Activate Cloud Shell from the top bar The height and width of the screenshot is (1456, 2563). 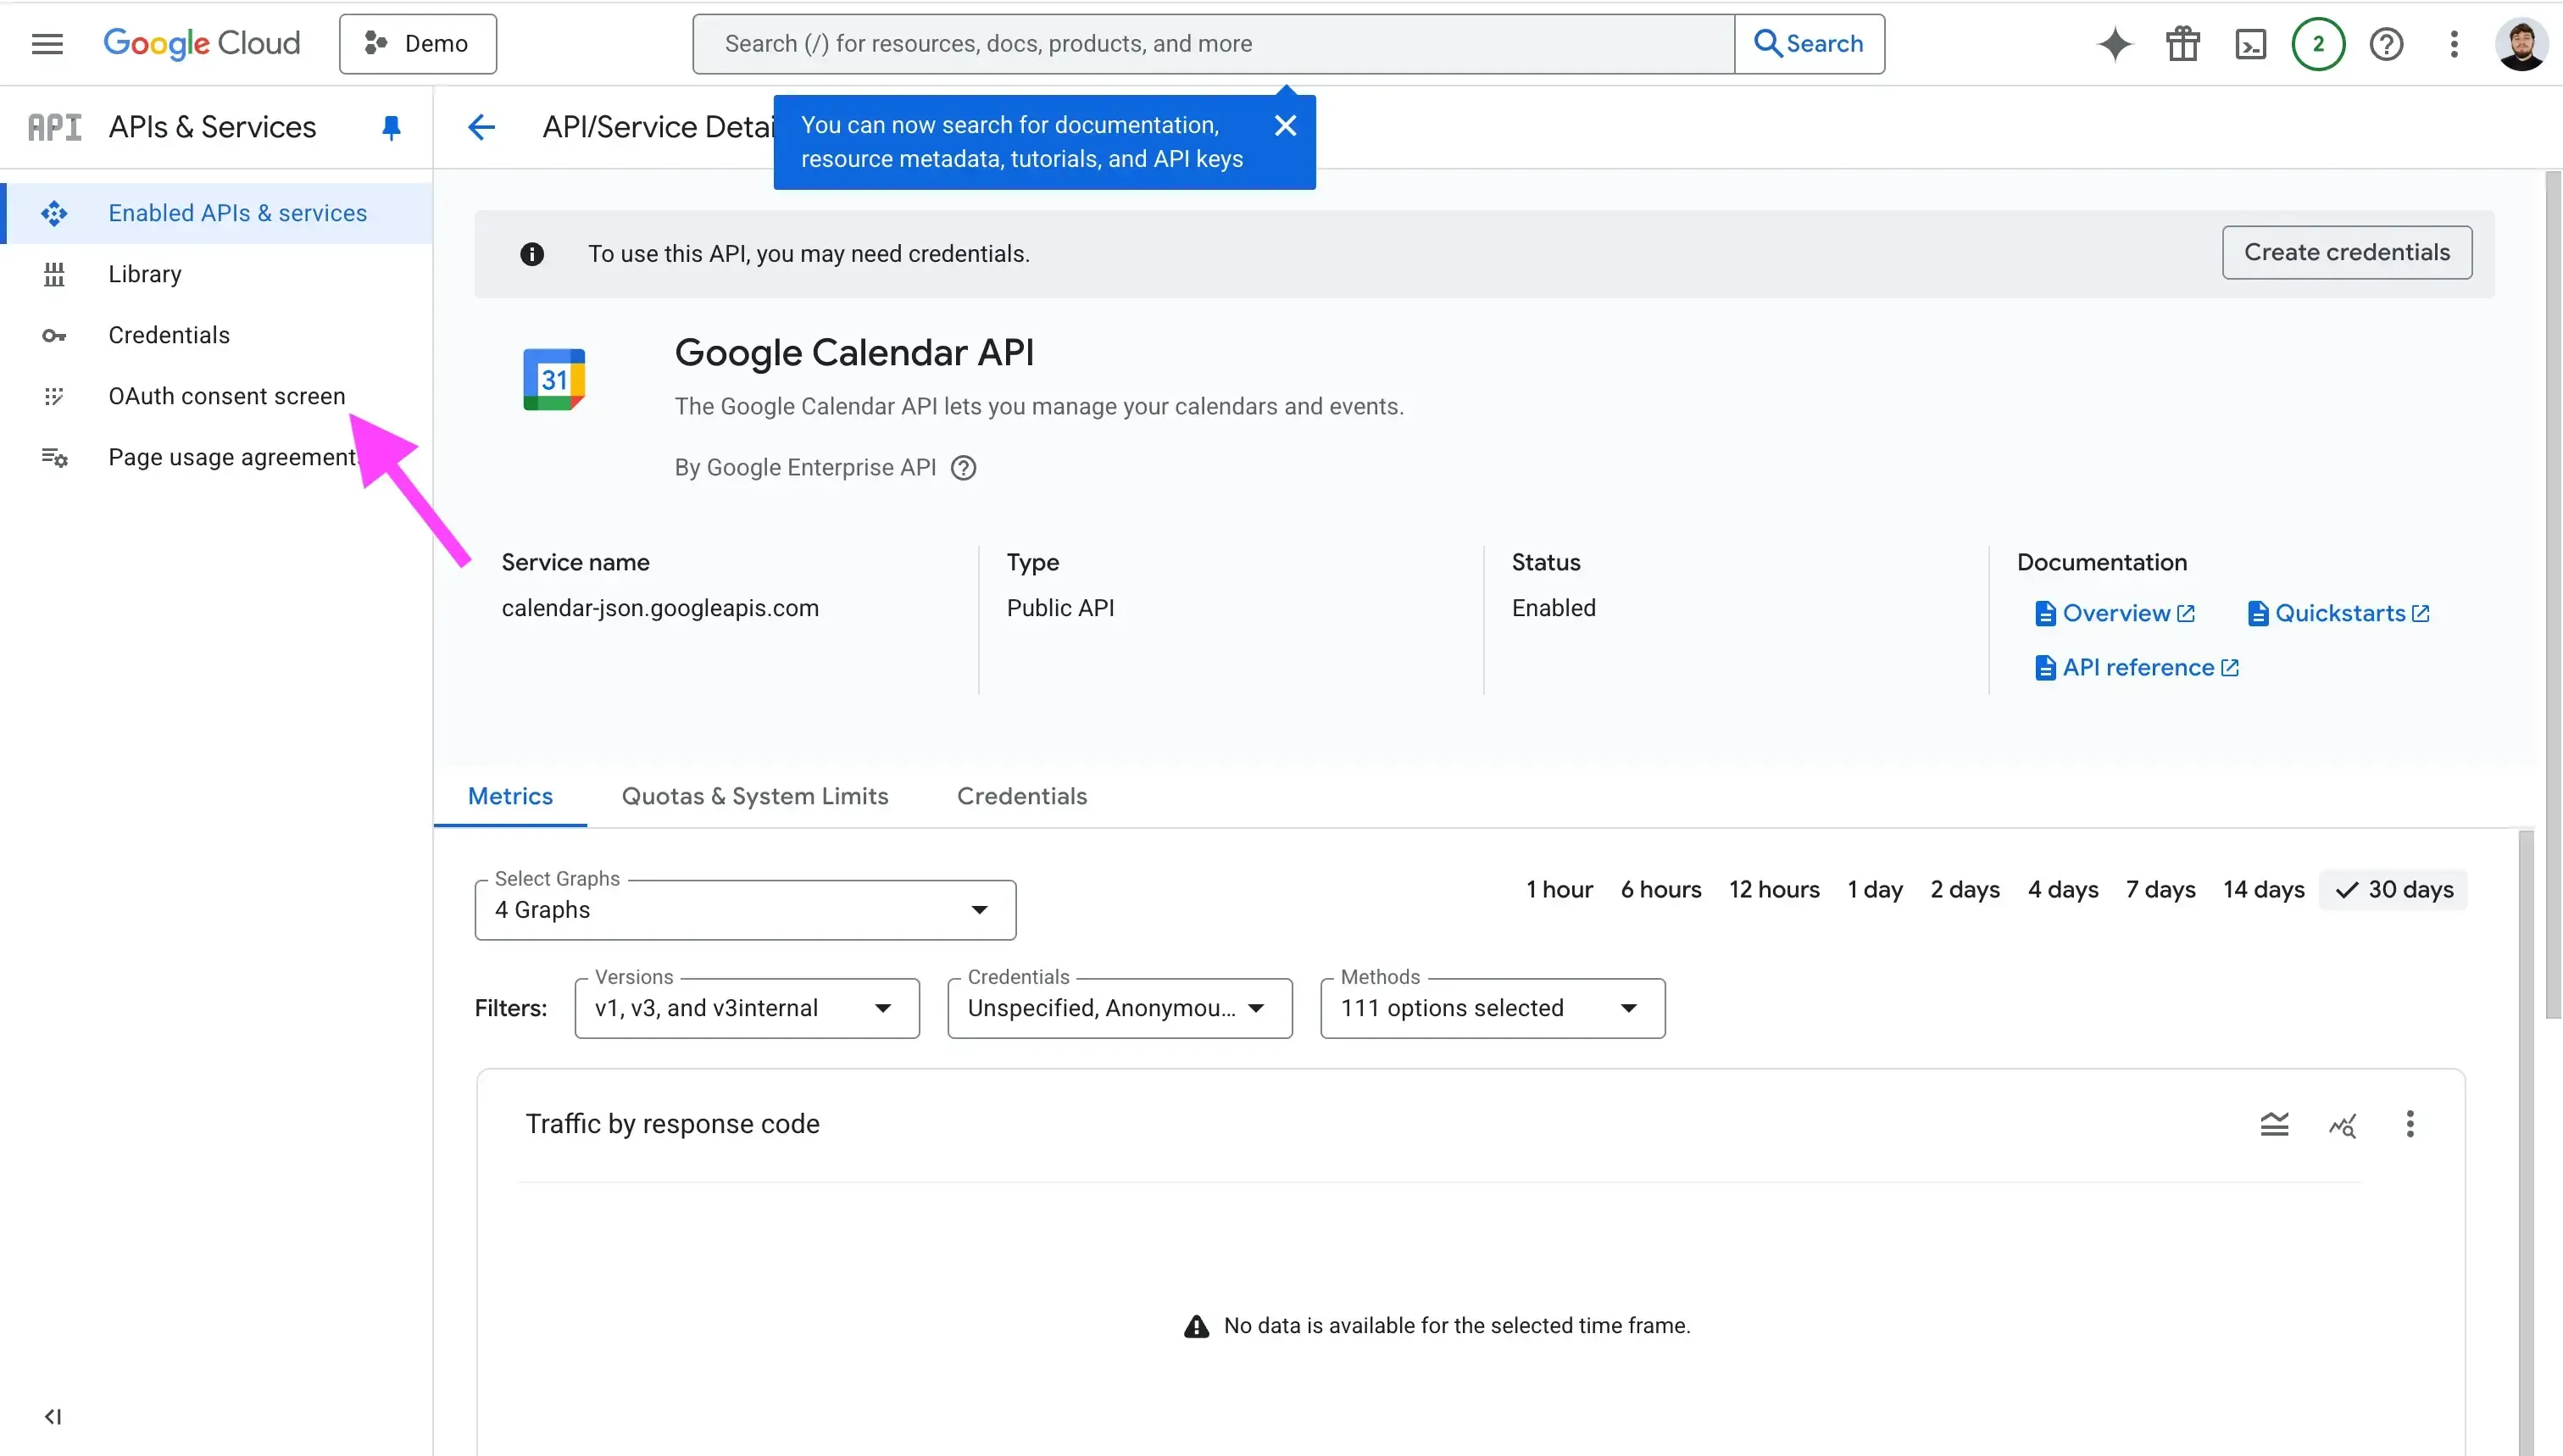[x=2250, y=43]
